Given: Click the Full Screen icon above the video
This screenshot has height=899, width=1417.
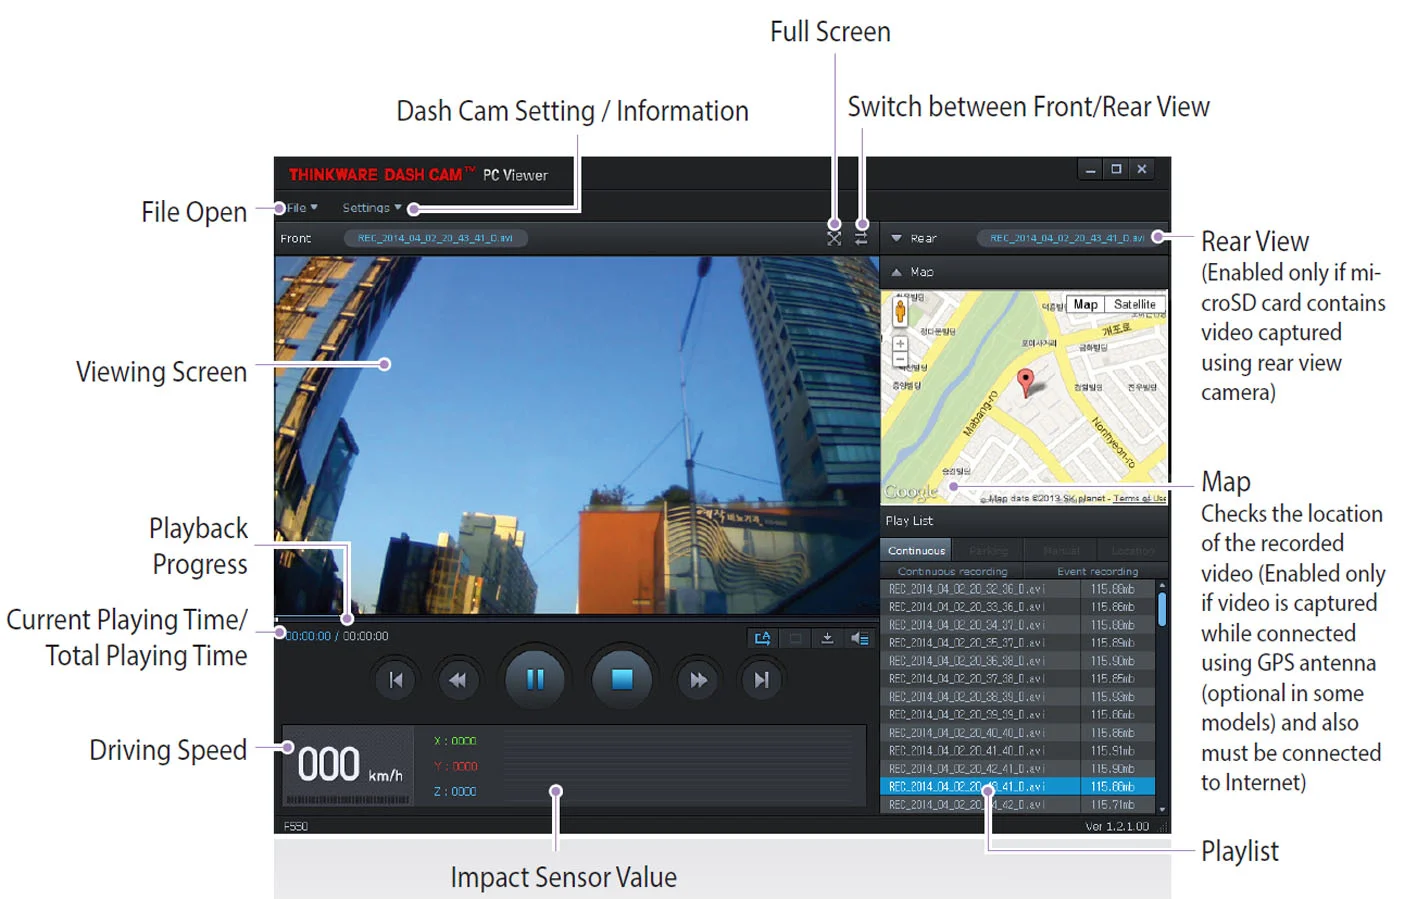Looking at the screenshot, I should [x=834, y=239].
